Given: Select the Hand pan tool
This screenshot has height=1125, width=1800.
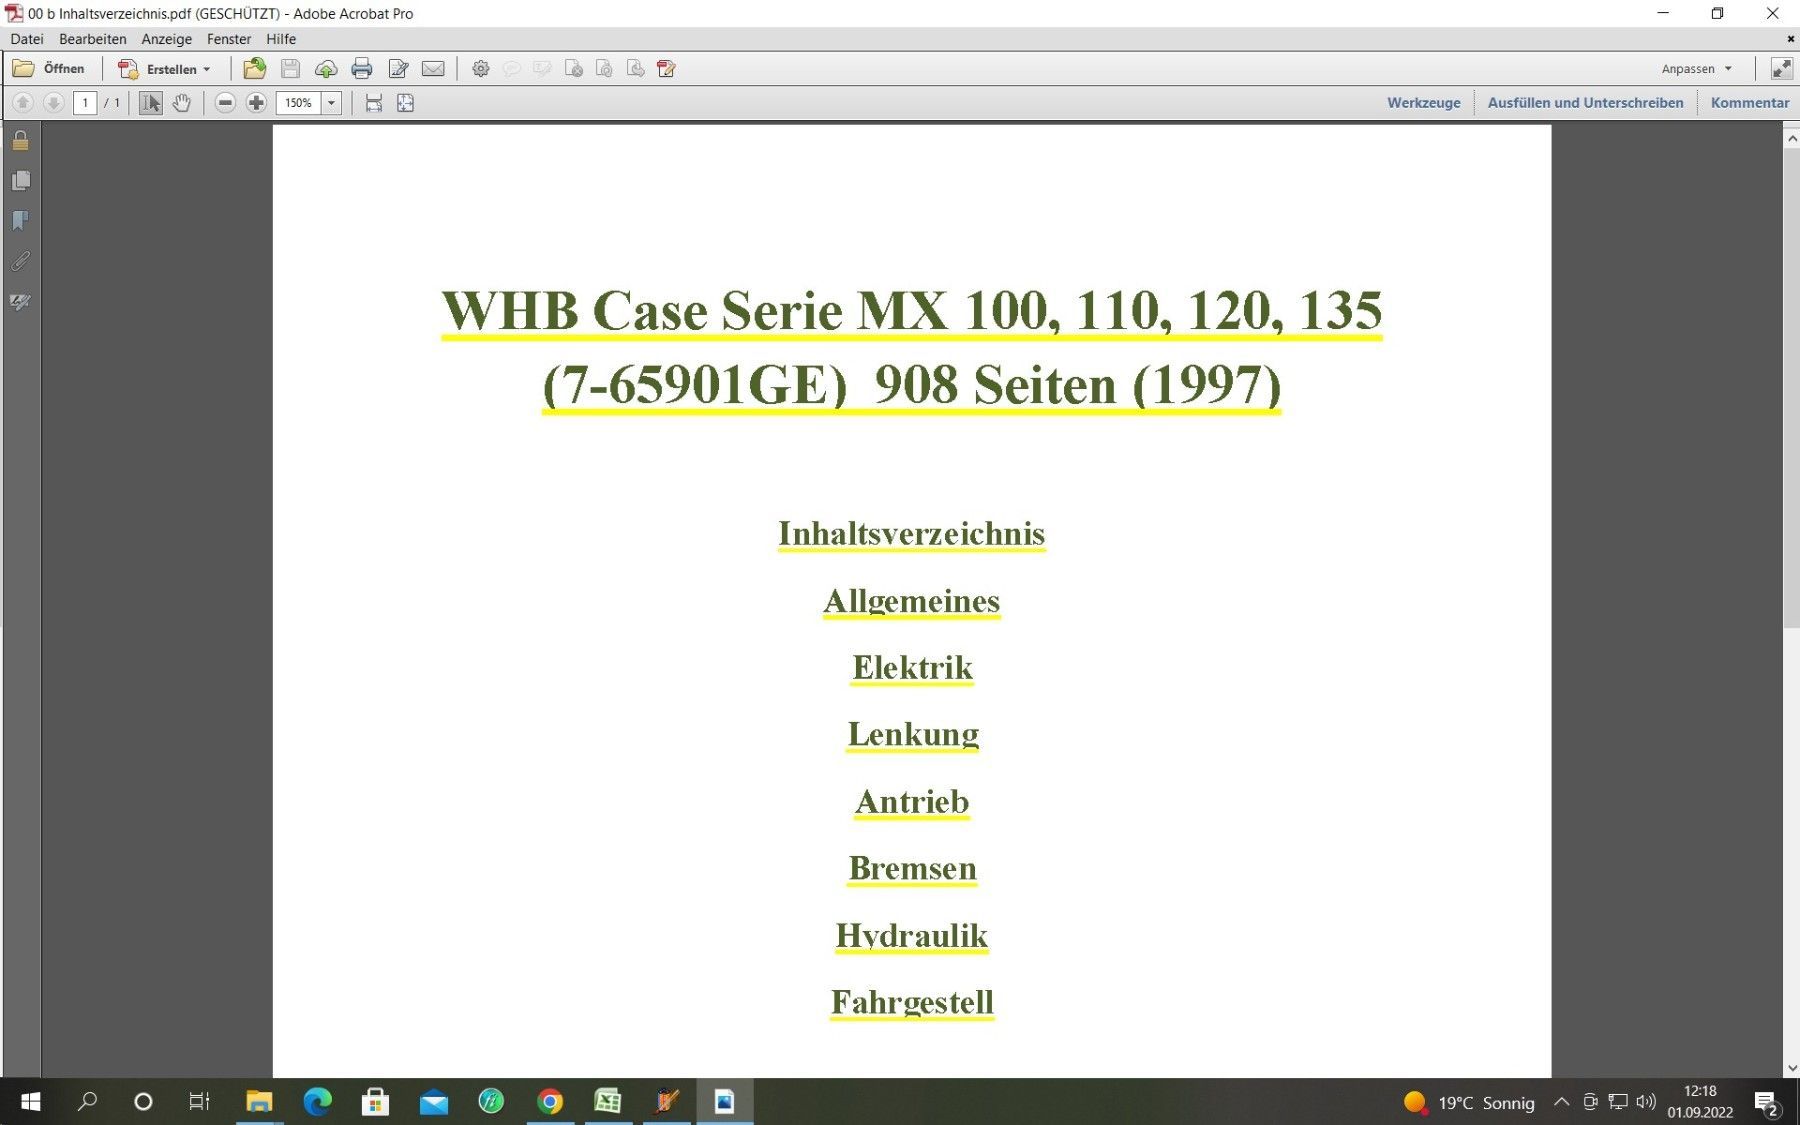Looking at the screenshot, I should pyautogui.click(x=181, y=103).
